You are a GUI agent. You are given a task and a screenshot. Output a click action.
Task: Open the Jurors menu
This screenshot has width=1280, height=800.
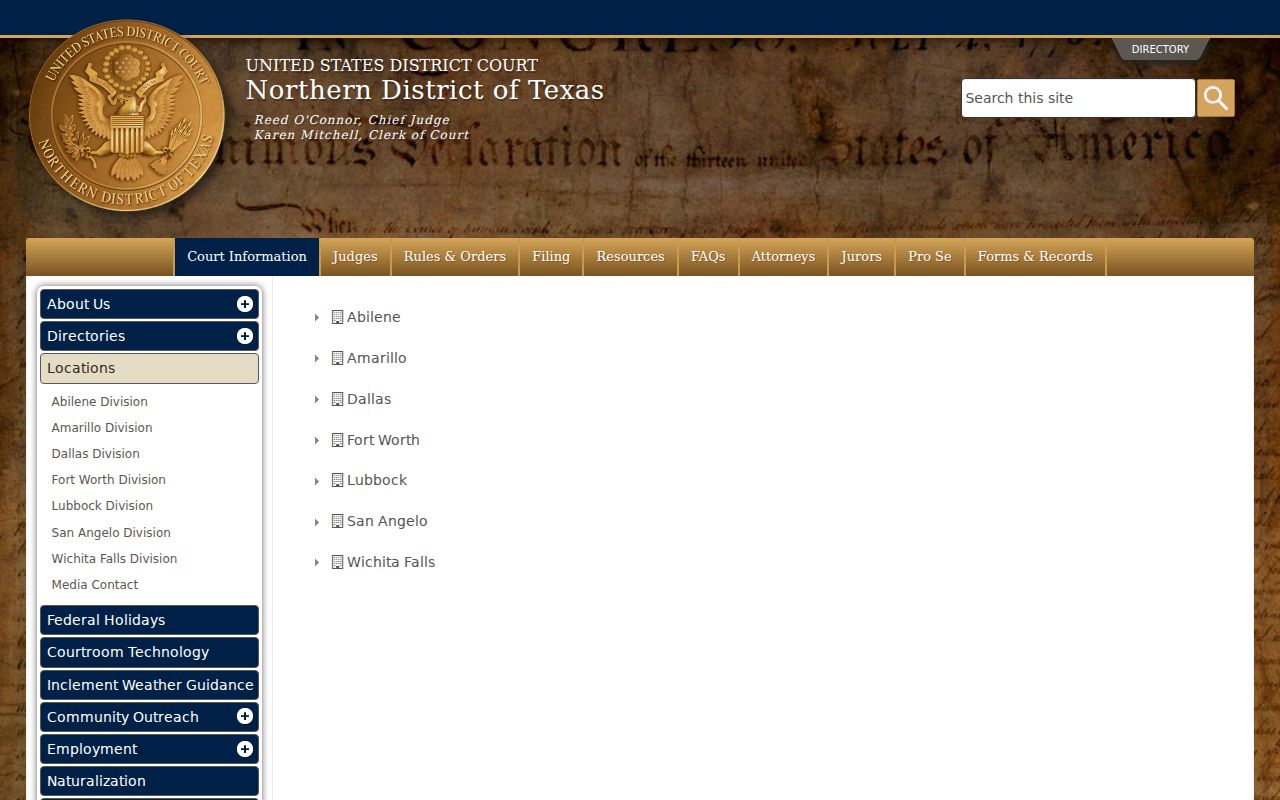coord(861,257)
